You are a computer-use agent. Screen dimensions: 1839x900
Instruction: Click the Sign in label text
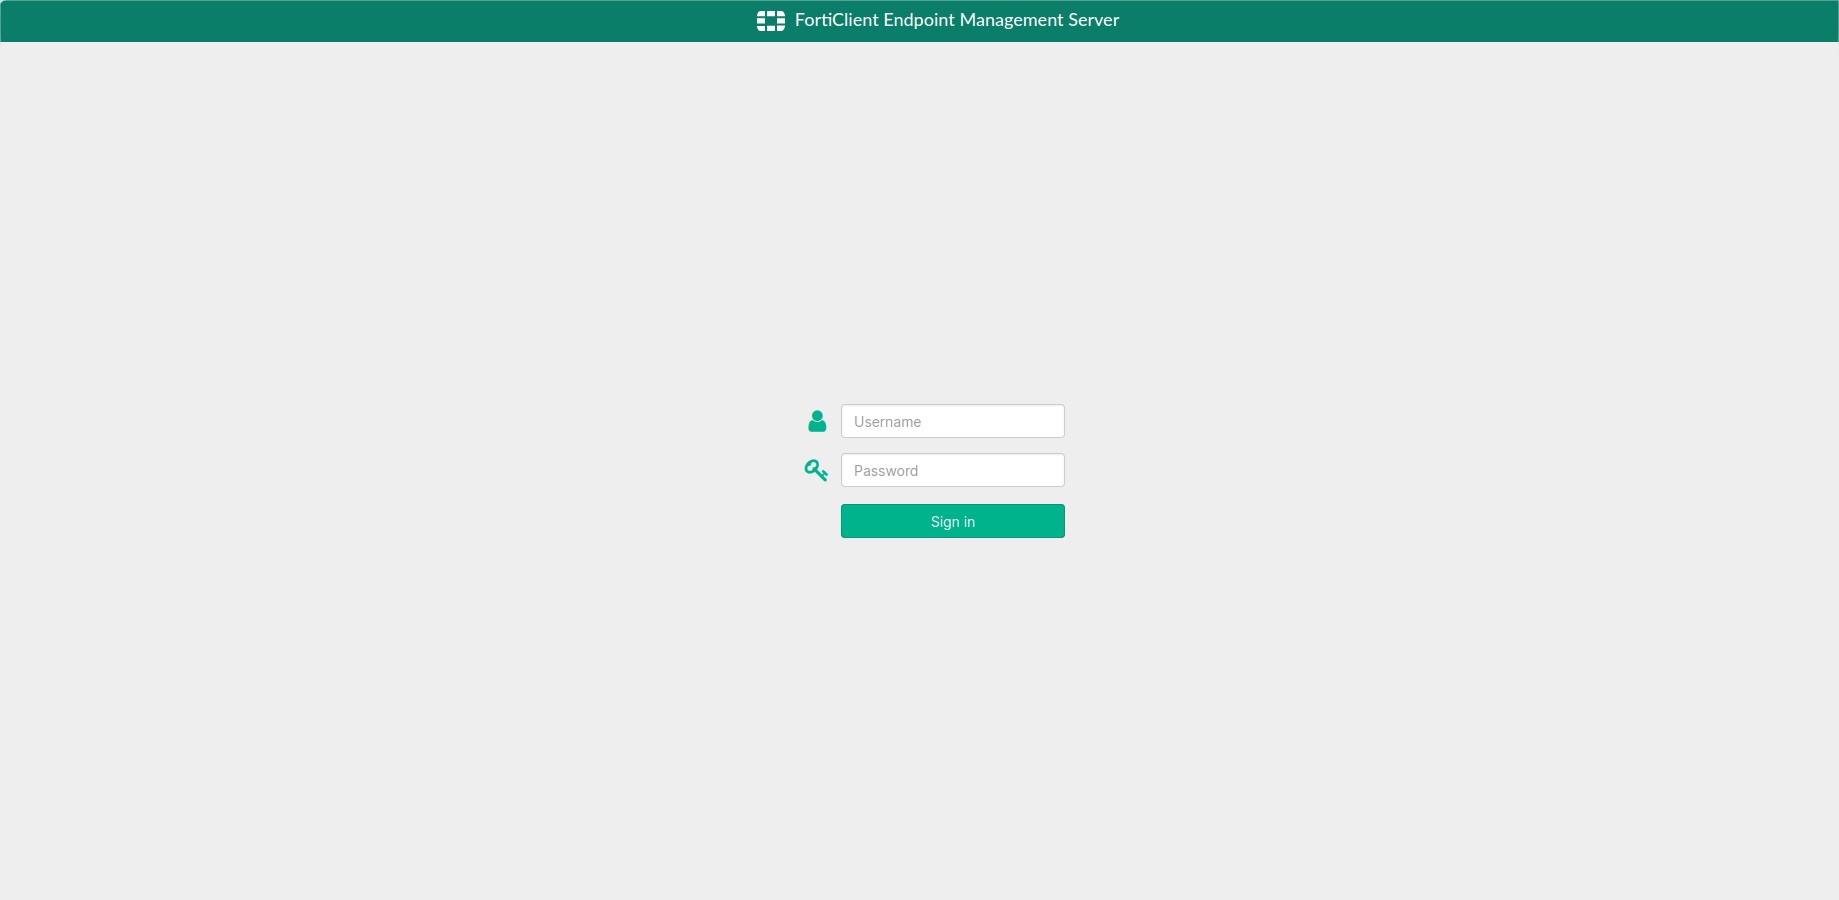pyautogui.click(x=952, y=522)
